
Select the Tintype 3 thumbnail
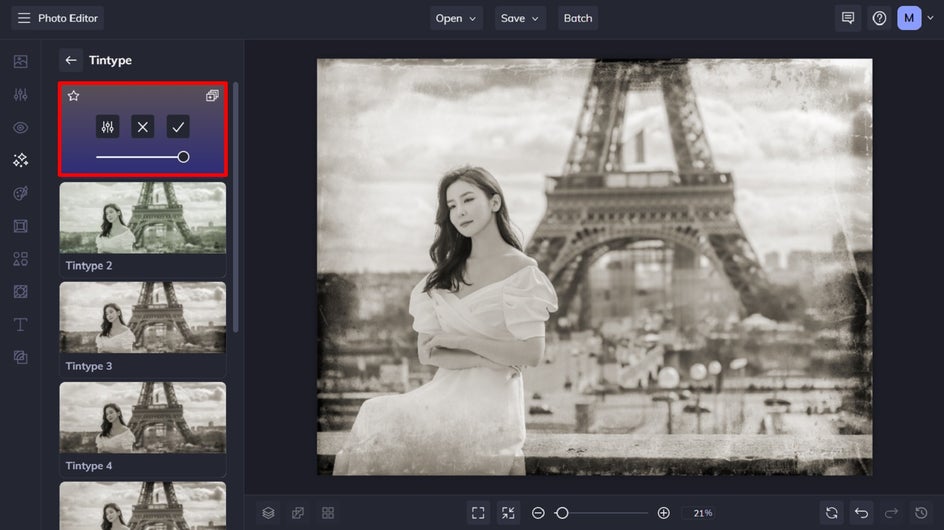tap(143, 317)
